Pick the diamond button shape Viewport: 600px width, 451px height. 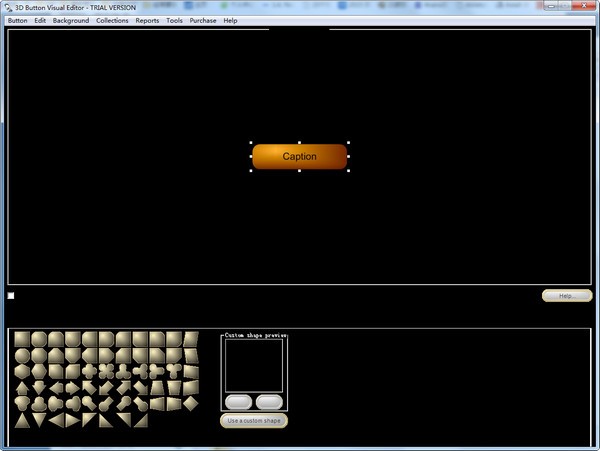[x=190, y=403]
